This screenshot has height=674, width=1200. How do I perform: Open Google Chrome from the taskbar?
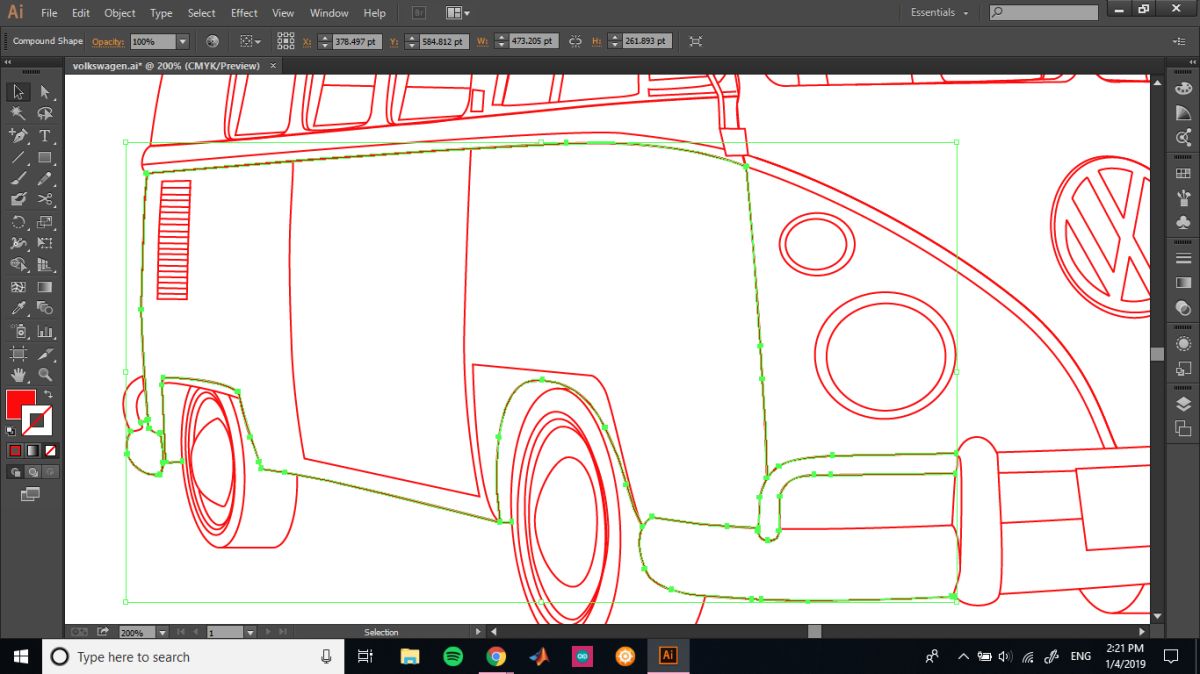(x=496, y=656)
